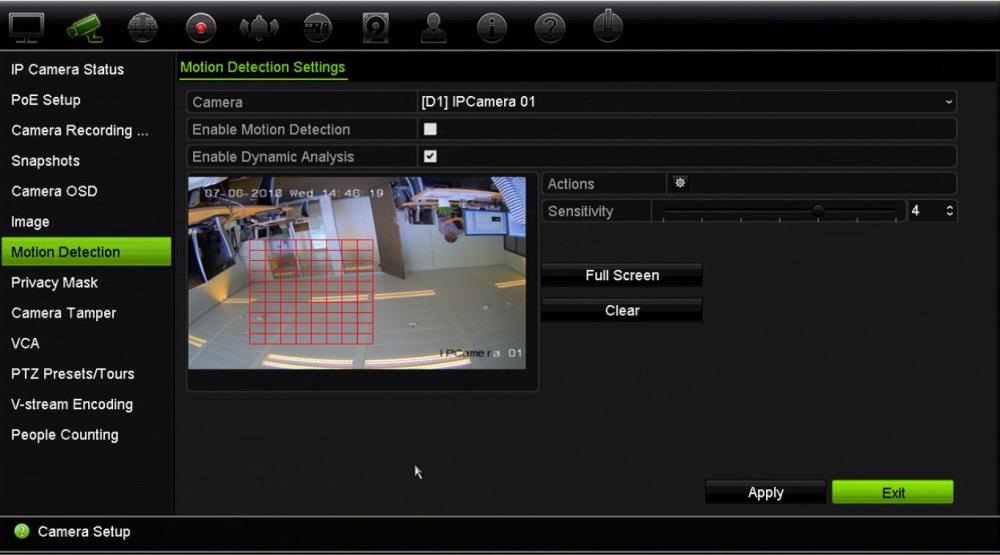The height and width of the screenshot is (555, 1000).
Task: Go to Camera Tamper settings
Action: point(64,313)
